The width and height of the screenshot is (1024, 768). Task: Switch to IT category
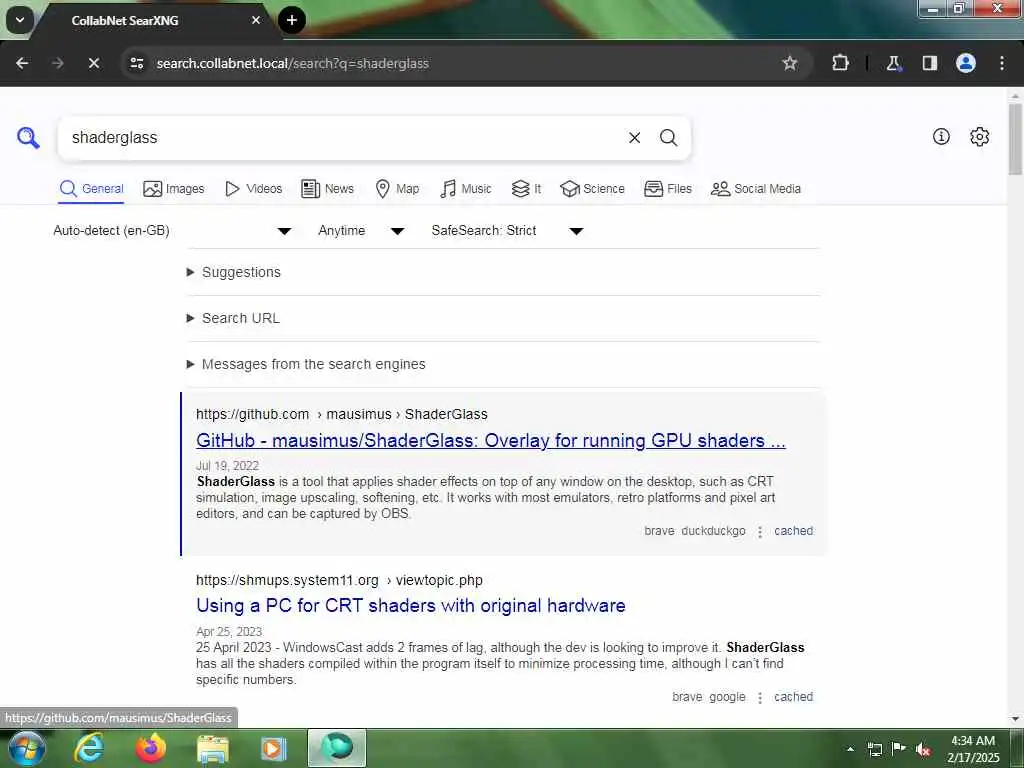point(526,189)
